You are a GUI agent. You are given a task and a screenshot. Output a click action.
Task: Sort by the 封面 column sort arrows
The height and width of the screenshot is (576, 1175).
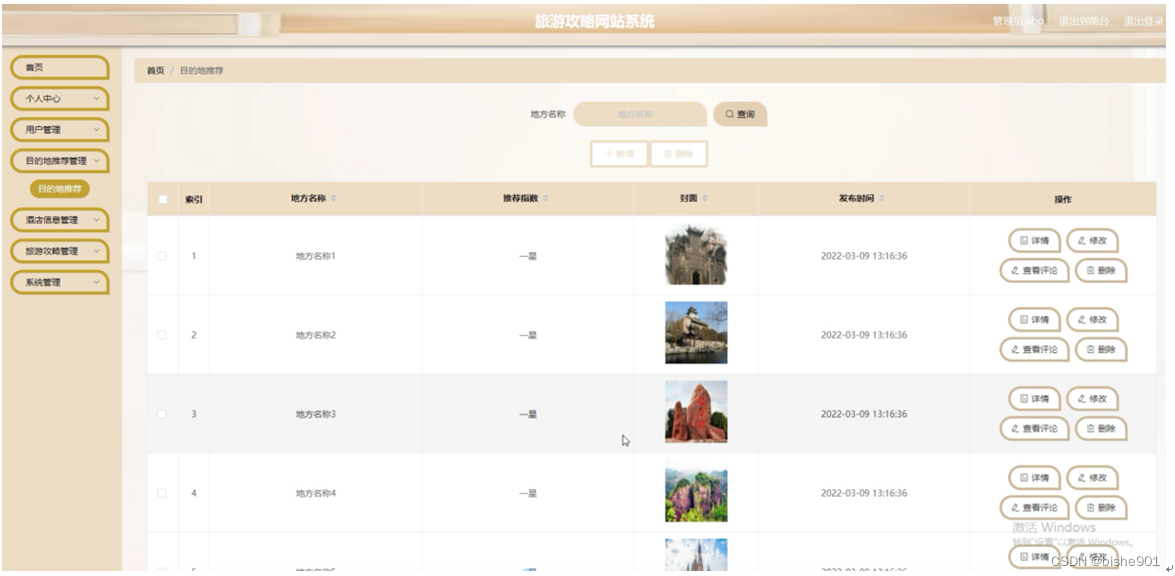point(705,198)
